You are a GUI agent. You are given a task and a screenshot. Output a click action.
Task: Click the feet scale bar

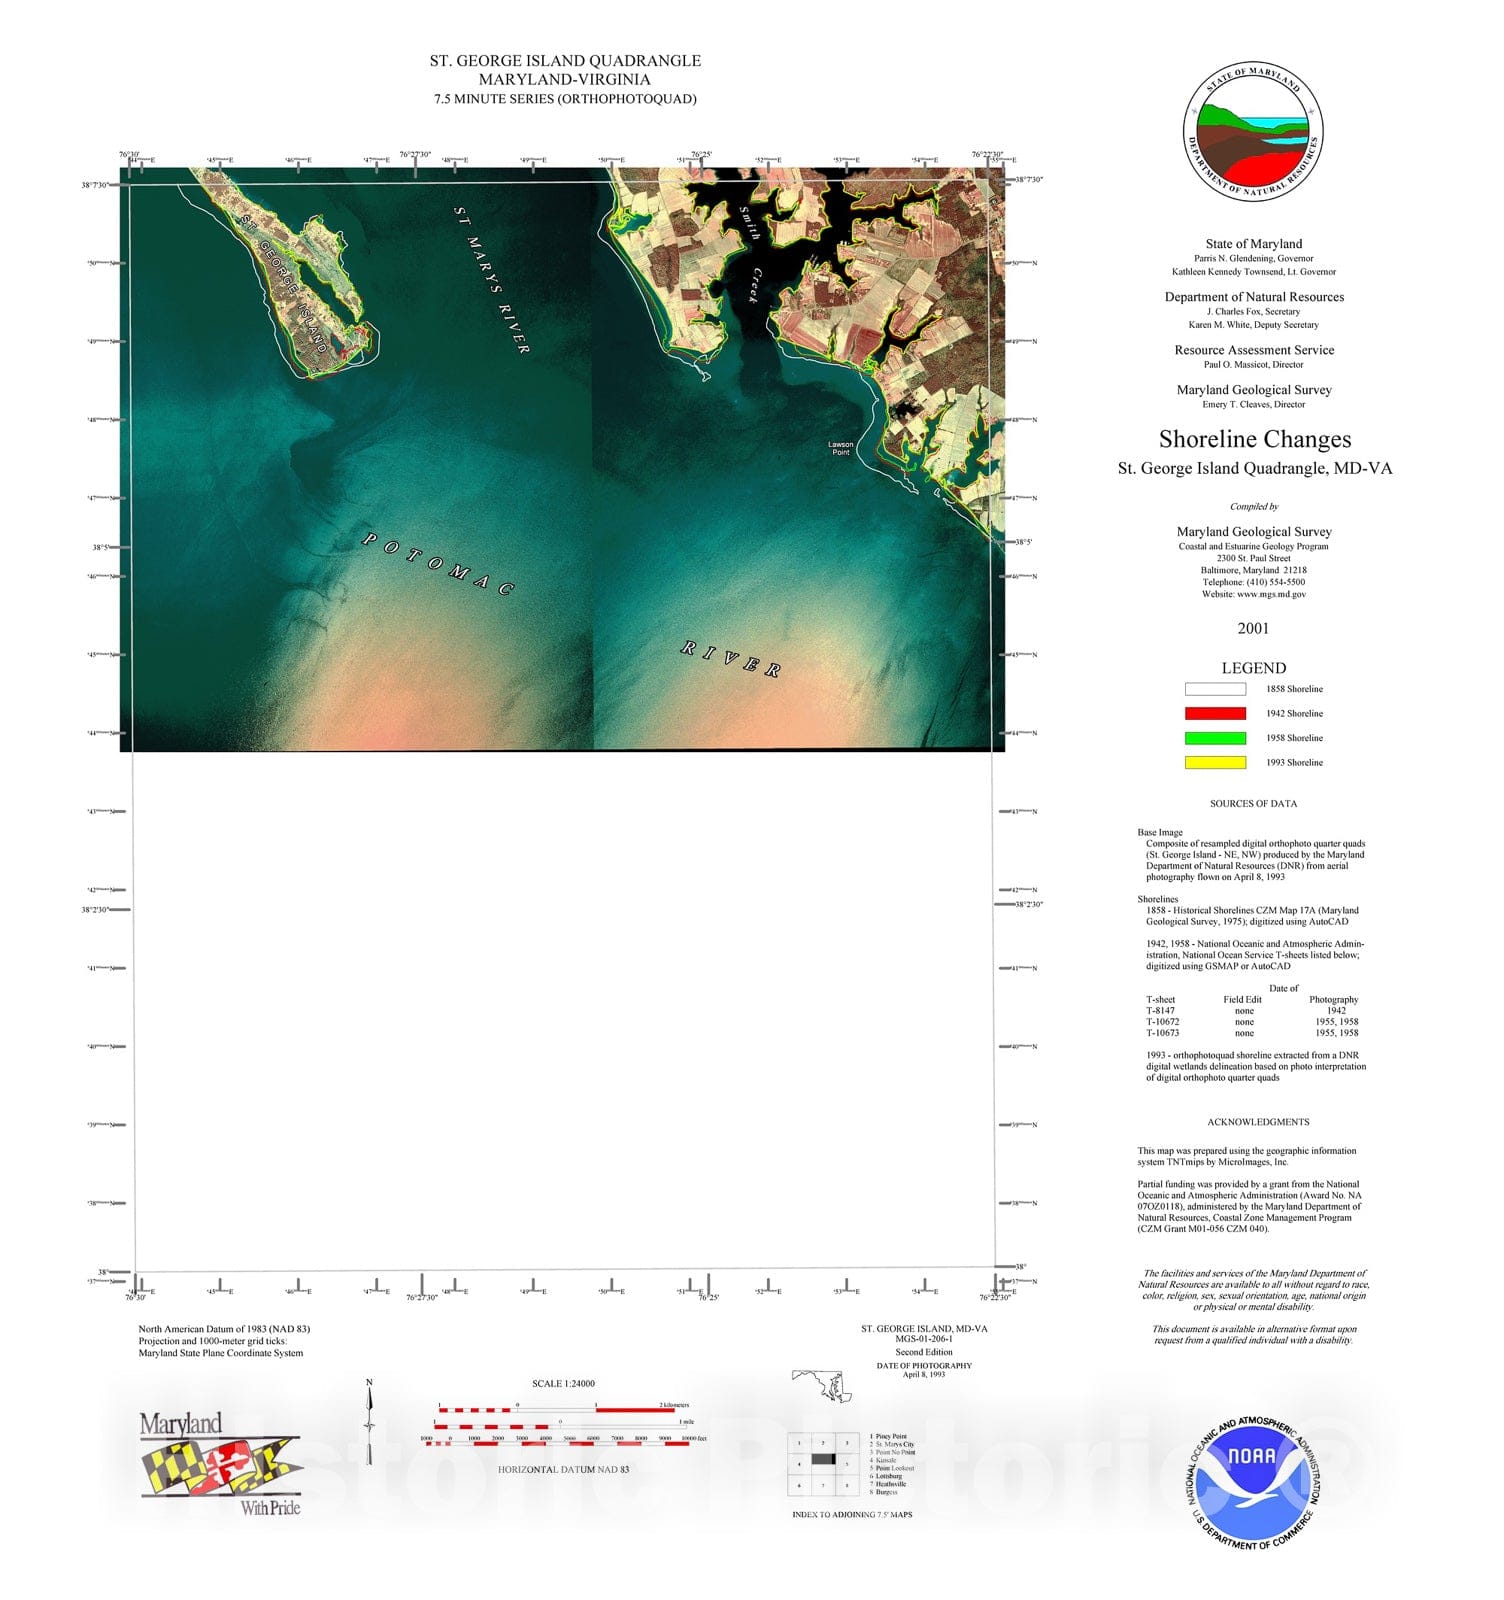click(x=566, y=1441)
